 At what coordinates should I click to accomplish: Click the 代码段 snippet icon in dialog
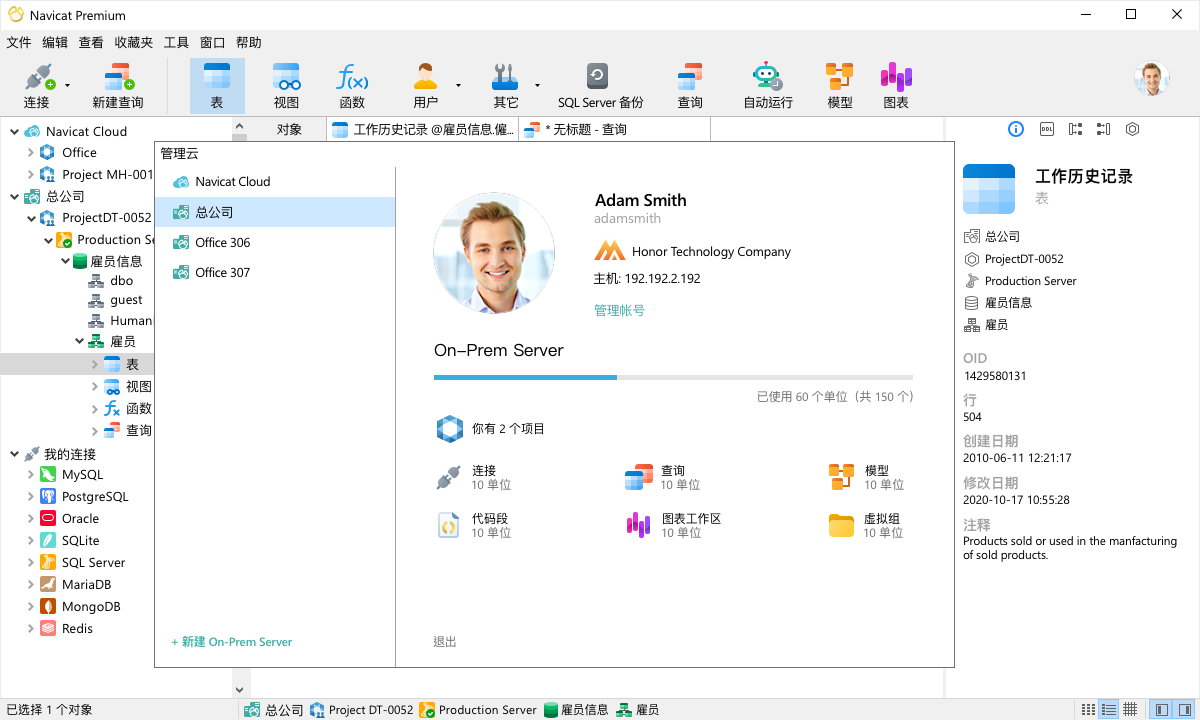(x=448, y=525)
